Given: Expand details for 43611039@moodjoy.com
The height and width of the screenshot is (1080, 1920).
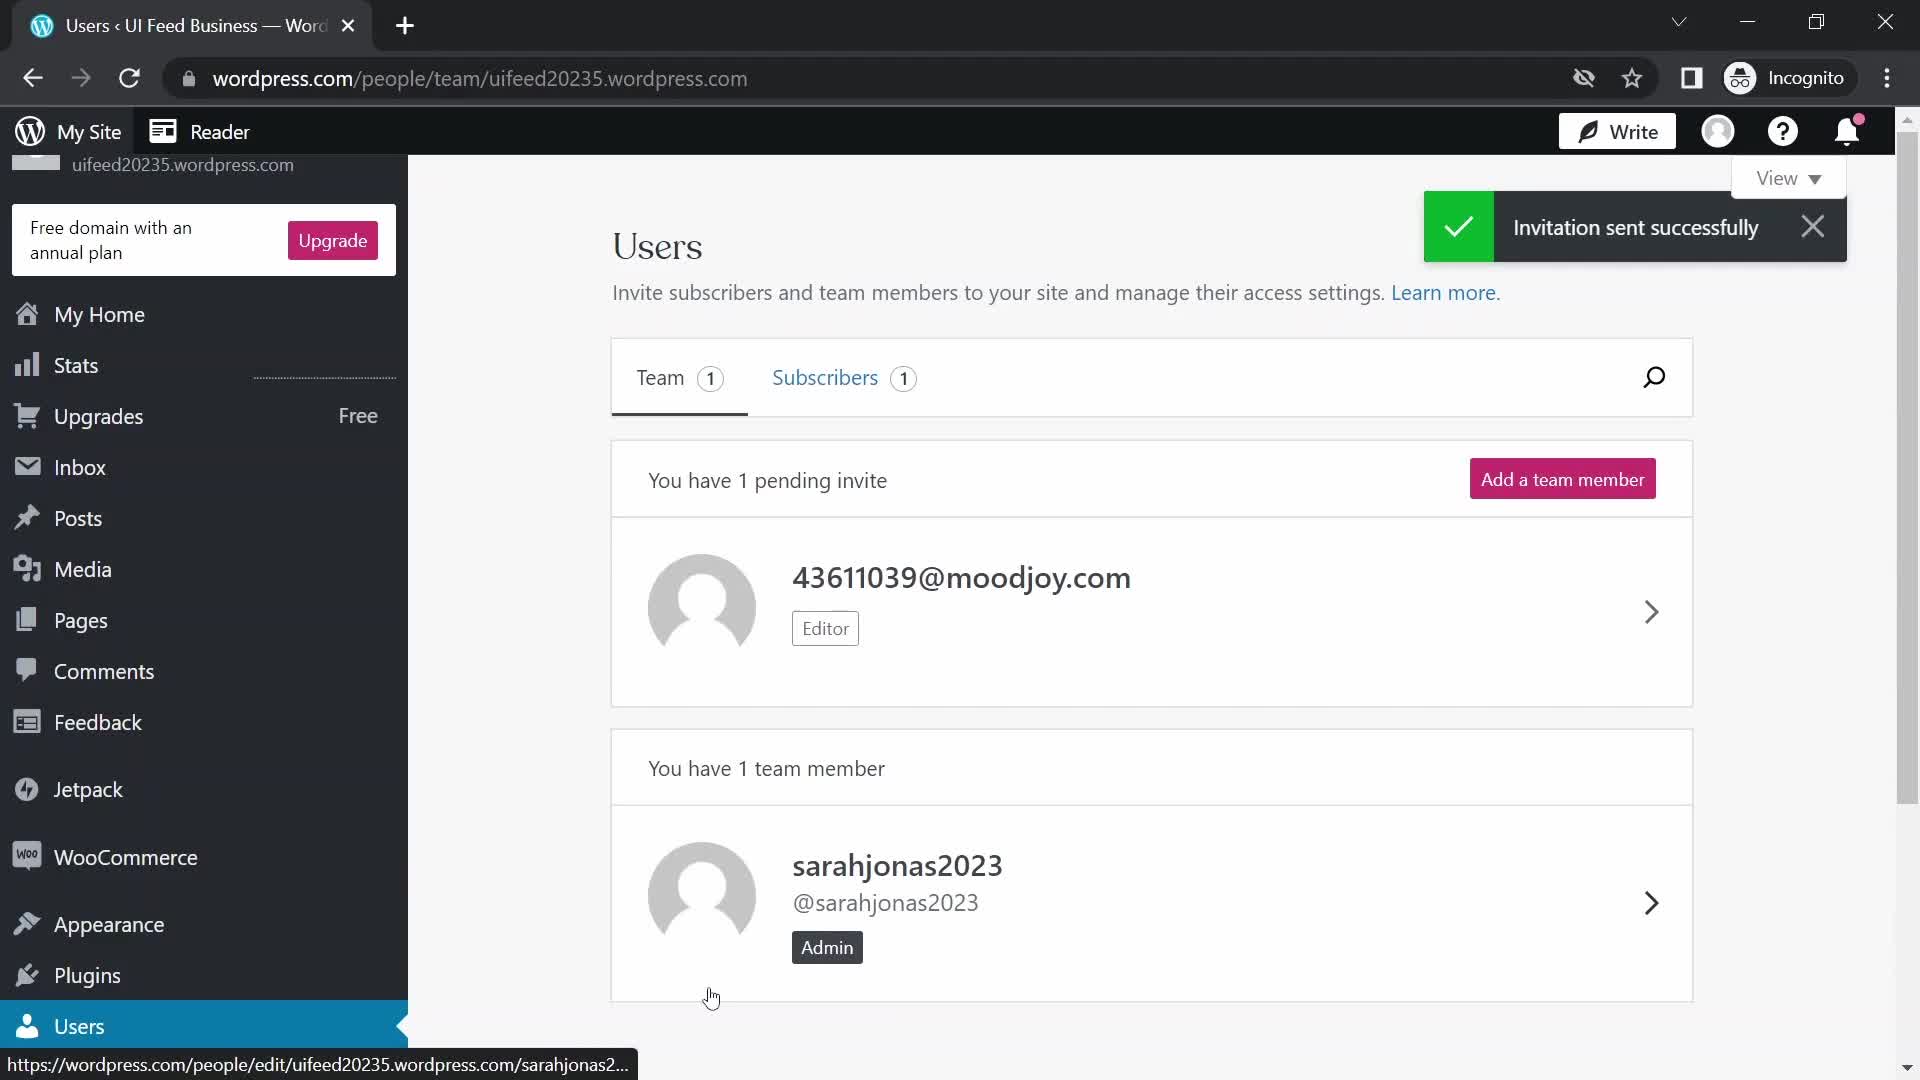Looking at the screenshot, I should [1650, 612].
